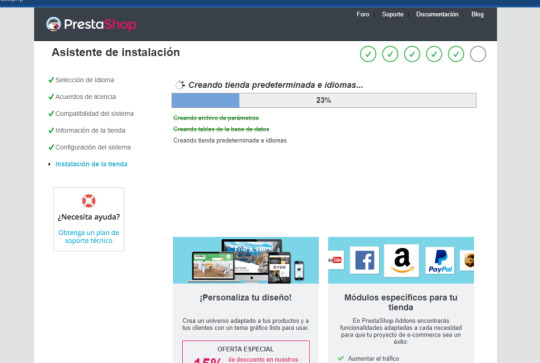Select the Información de la tienda step
Screen dimensions: 540x363
pyautogui.click(x=90, y=131)
